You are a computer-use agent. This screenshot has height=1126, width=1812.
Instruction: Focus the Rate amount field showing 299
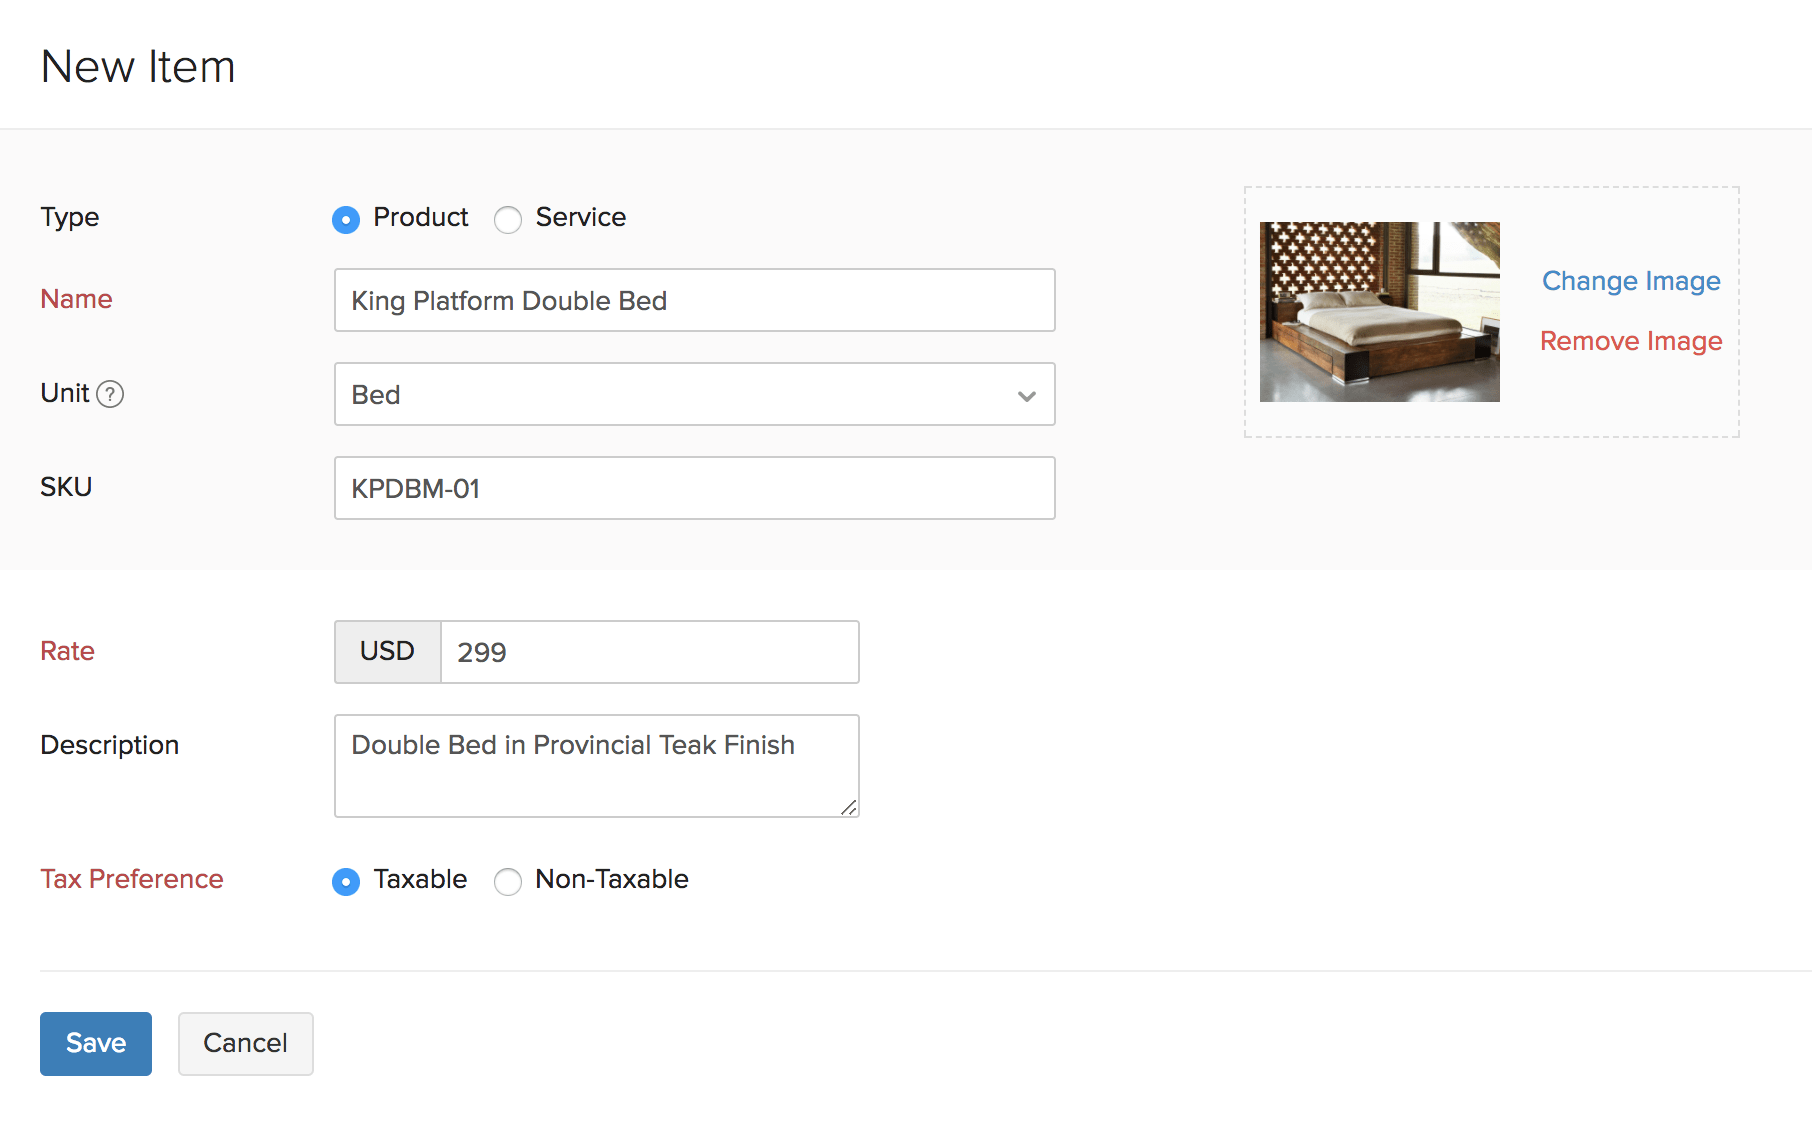(649, 652)
